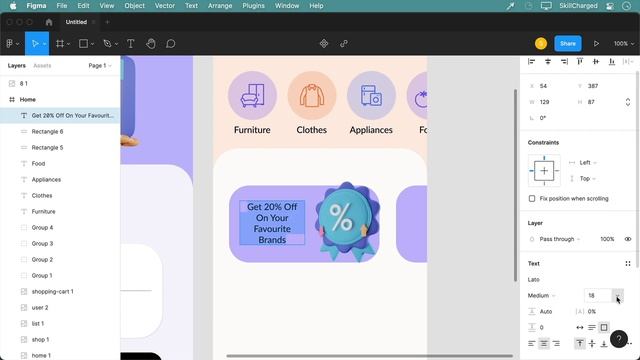Align selection to the top
The height and width of the screenshot is (360, 640).
pos(580,62)
